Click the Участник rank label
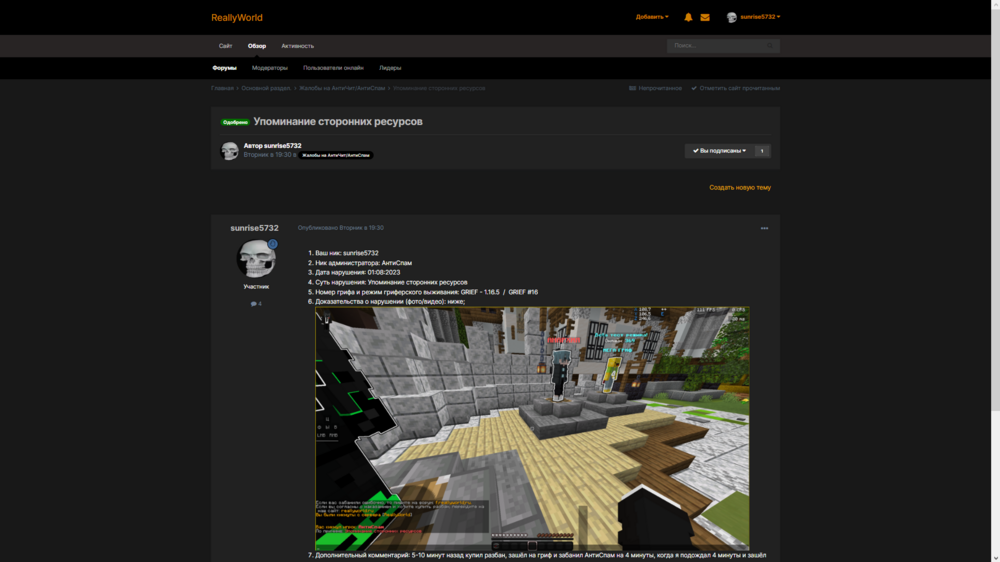1000x562 pixels. coord(256,287)
